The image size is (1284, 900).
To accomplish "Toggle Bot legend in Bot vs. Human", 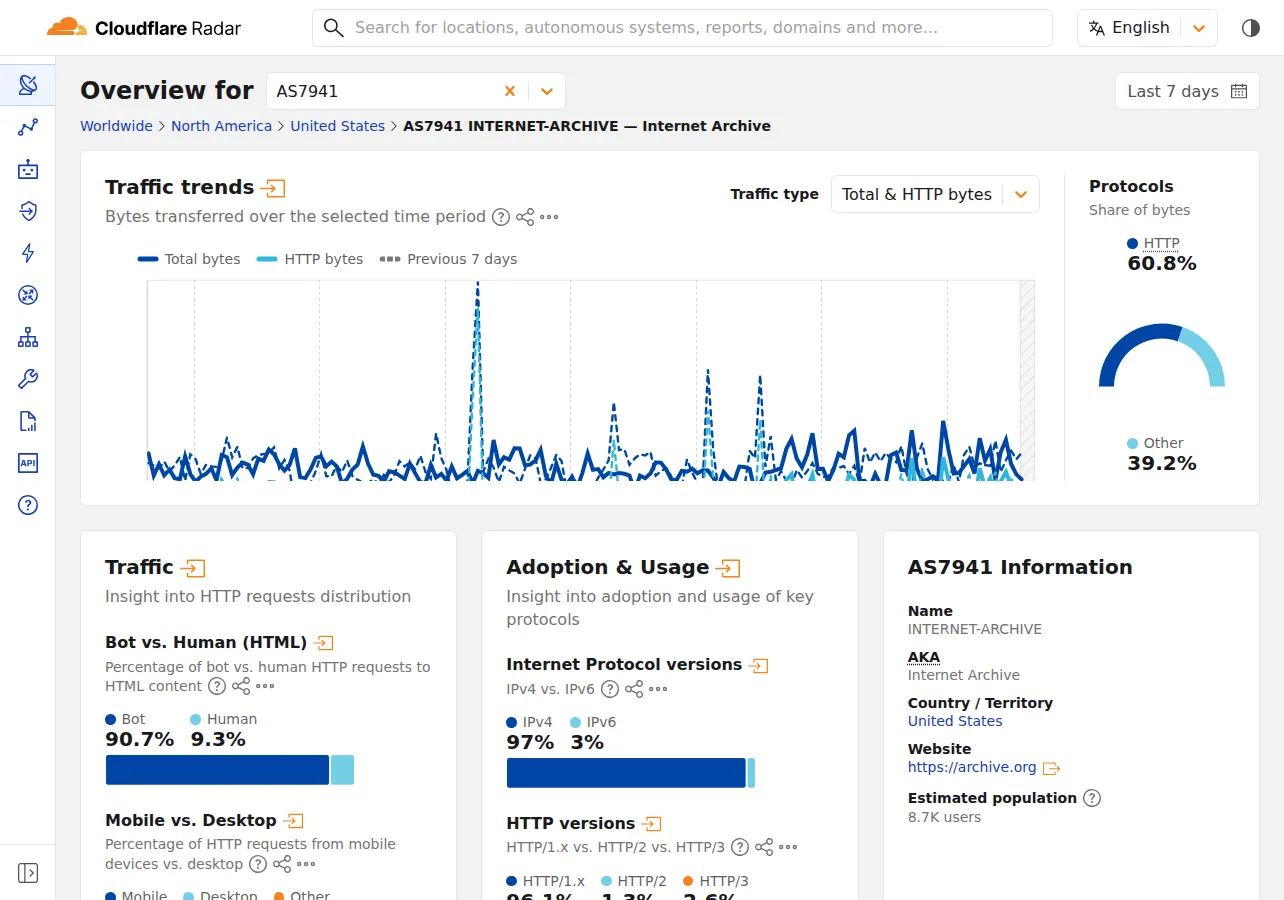I will pyautogui.click(x=126, y=719).
